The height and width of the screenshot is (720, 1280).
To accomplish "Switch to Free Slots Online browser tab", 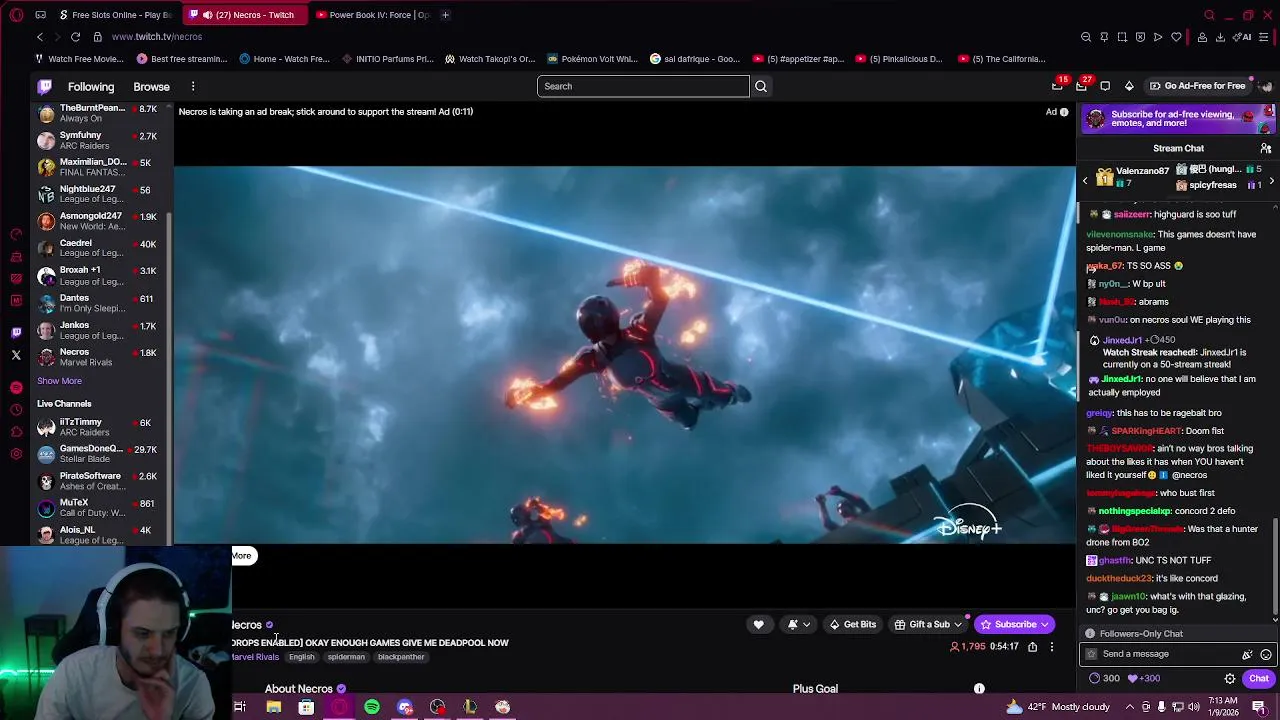I will tap(115, 15).
